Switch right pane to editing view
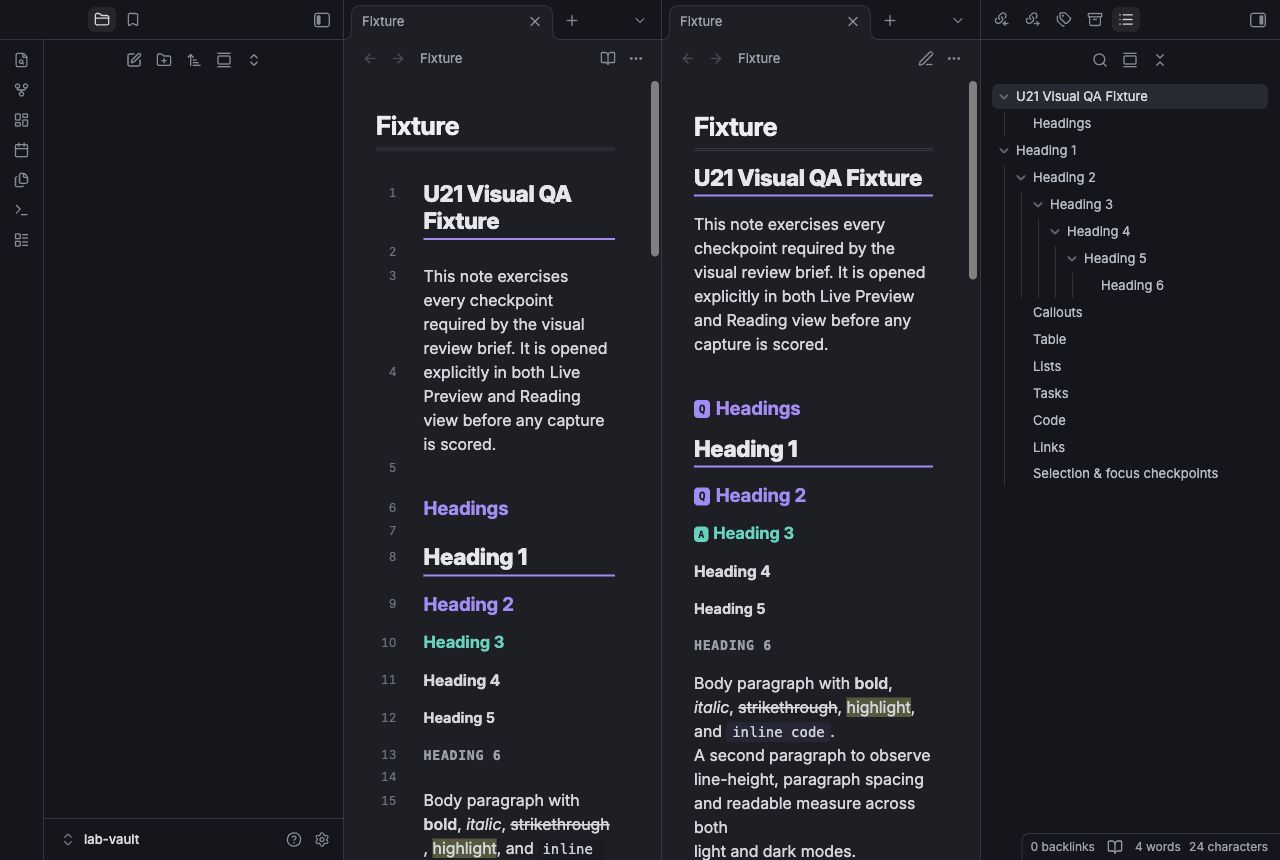Viewport: 1280px width, 860px height. [926, 59]
